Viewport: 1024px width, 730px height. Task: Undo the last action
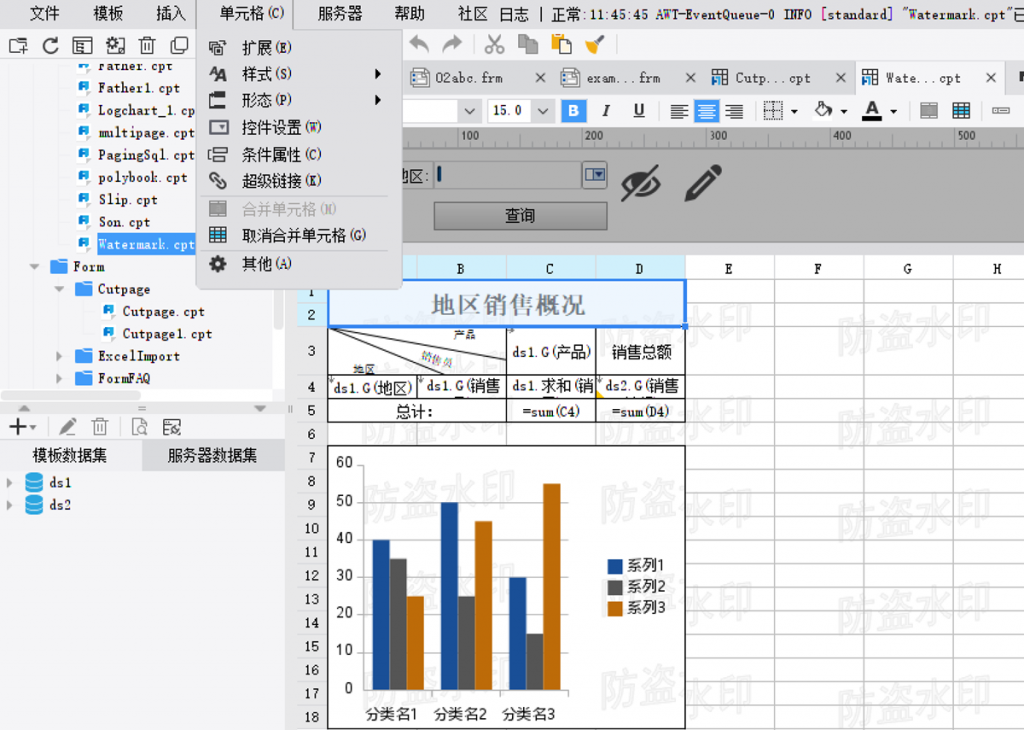point(420,44)
